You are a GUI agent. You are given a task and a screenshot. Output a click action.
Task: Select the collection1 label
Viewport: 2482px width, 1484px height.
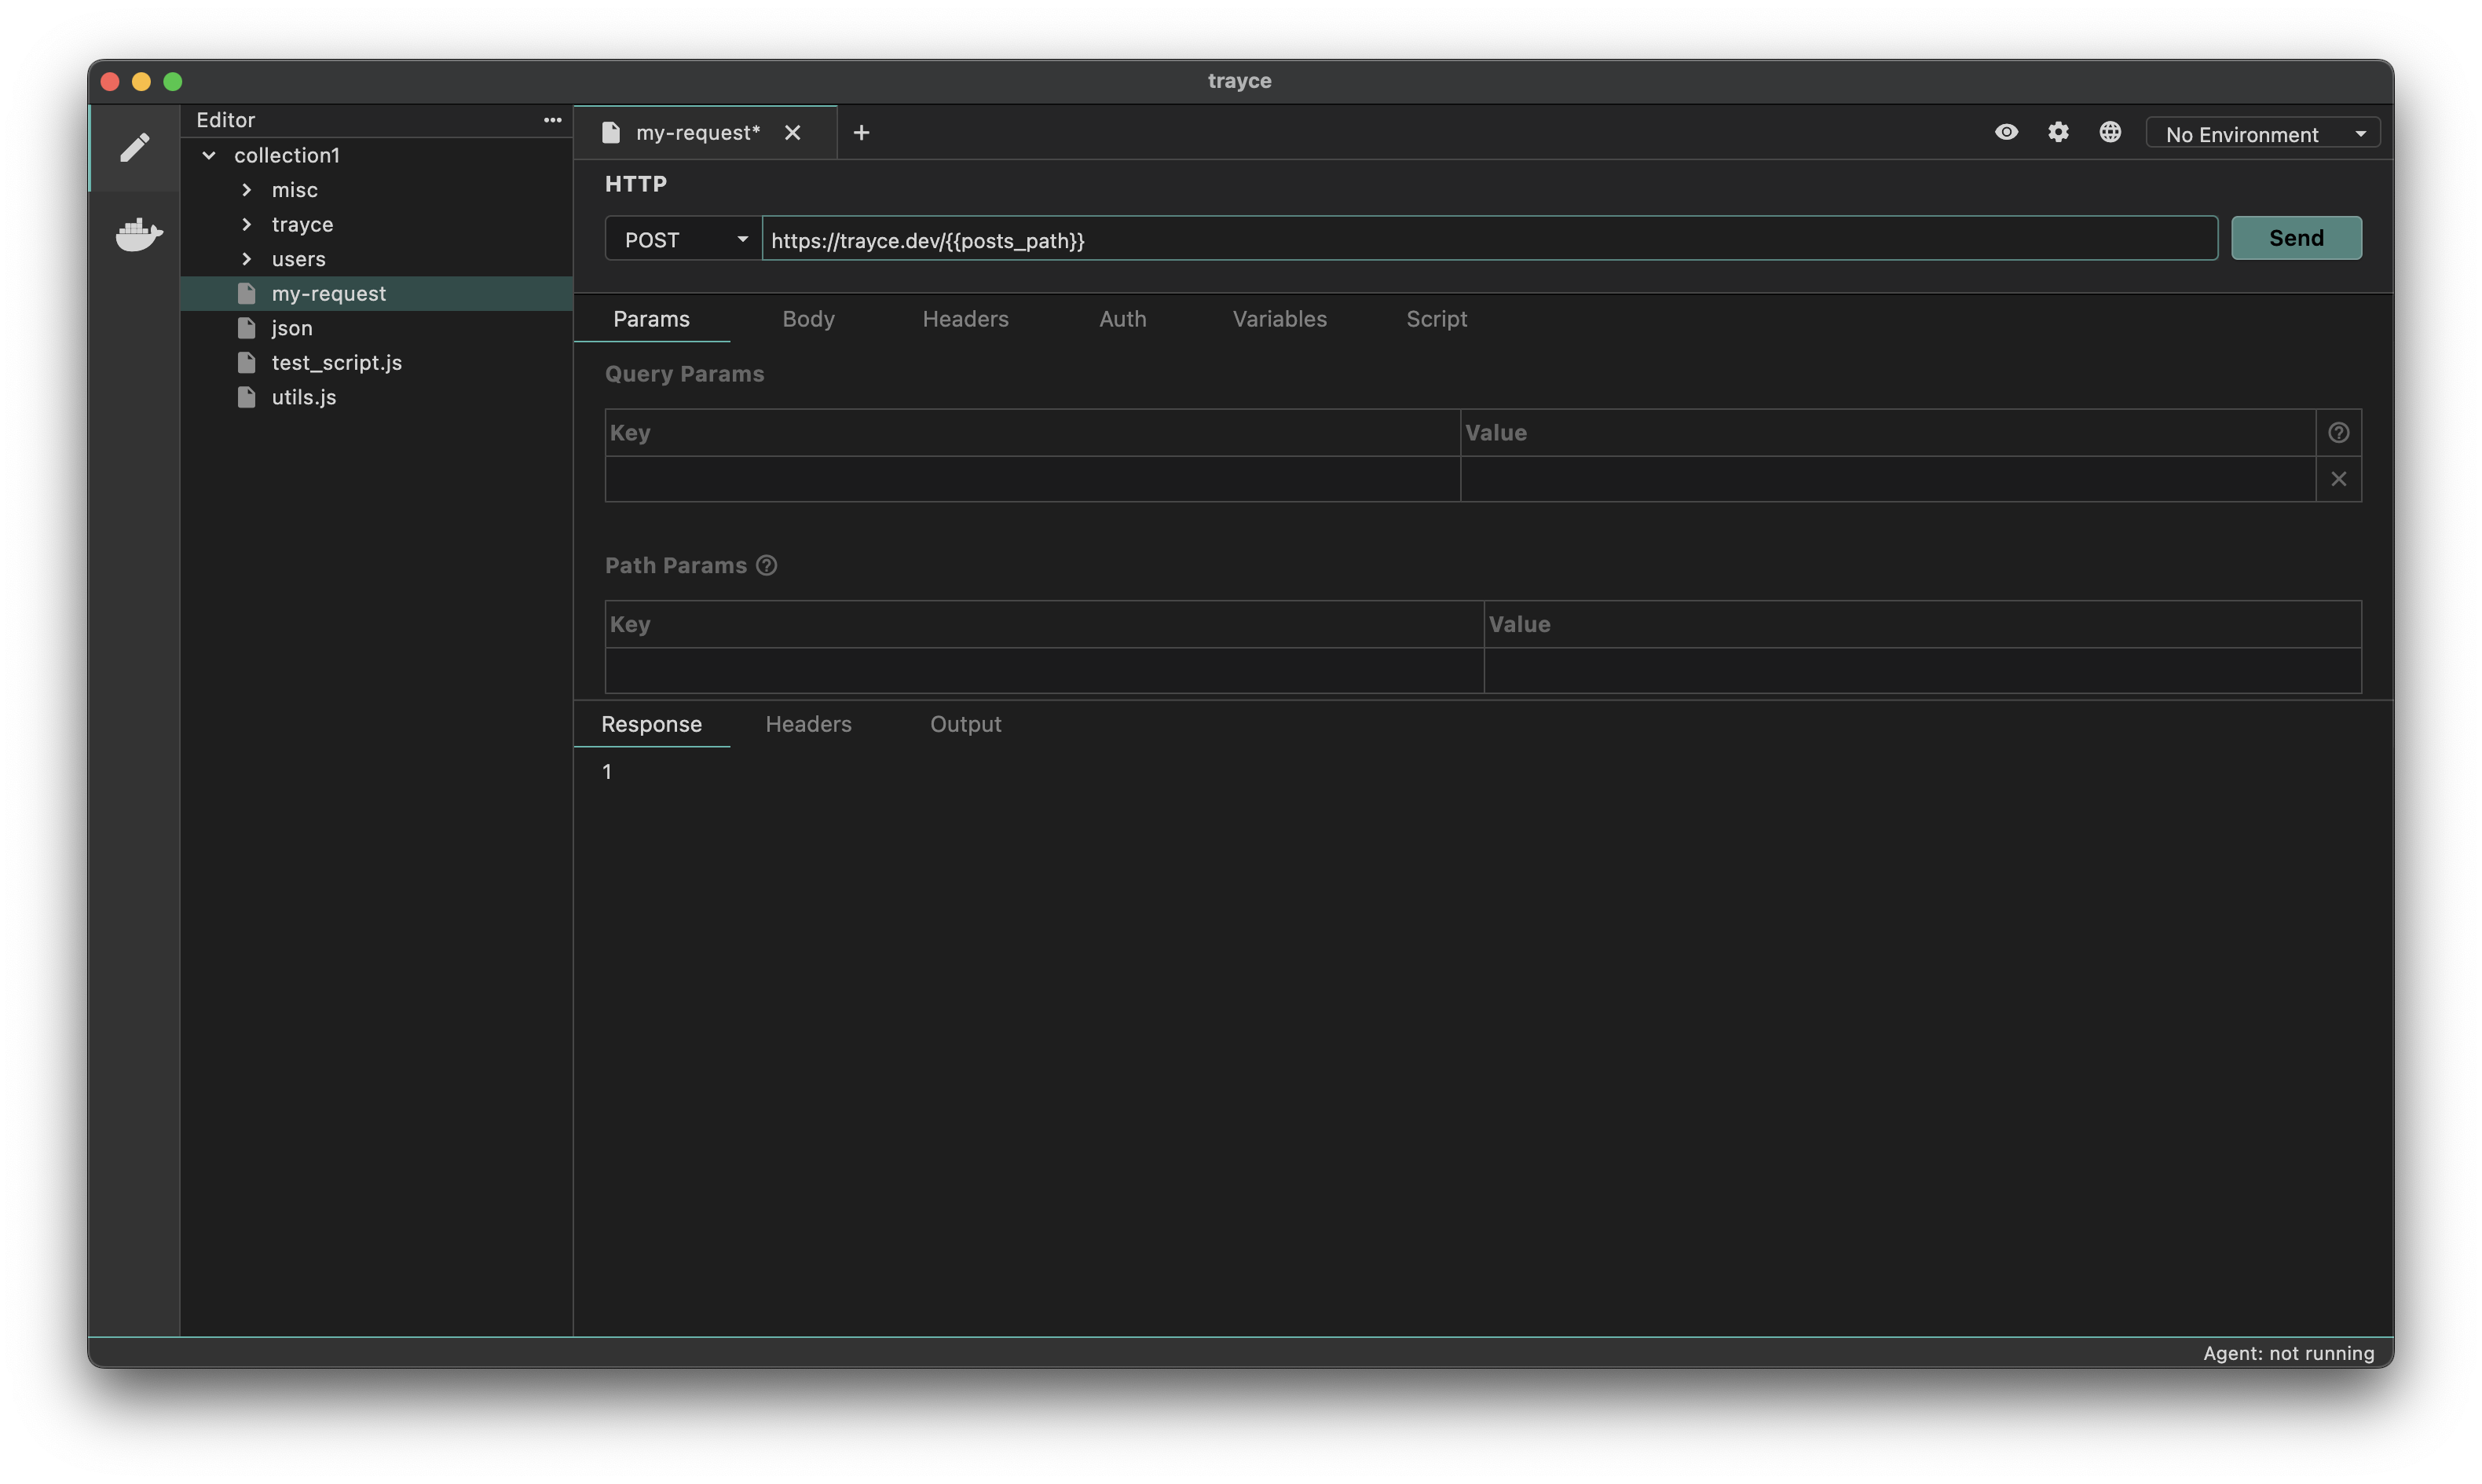pos(287,155)
